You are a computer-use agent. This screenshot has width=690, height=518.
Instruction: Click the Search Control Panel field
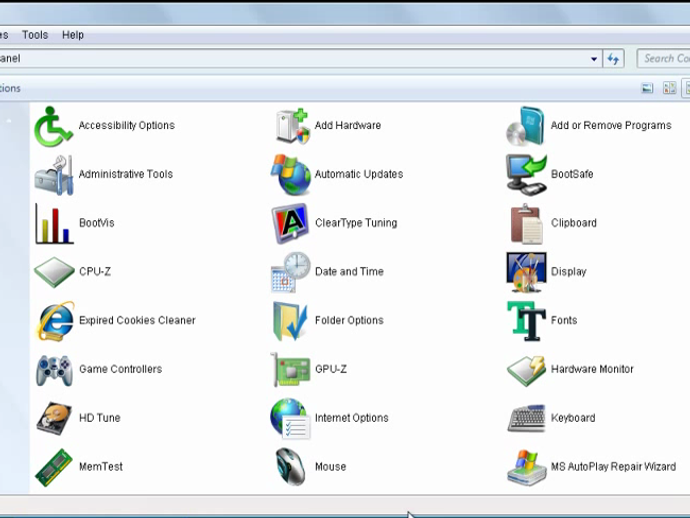663,59
